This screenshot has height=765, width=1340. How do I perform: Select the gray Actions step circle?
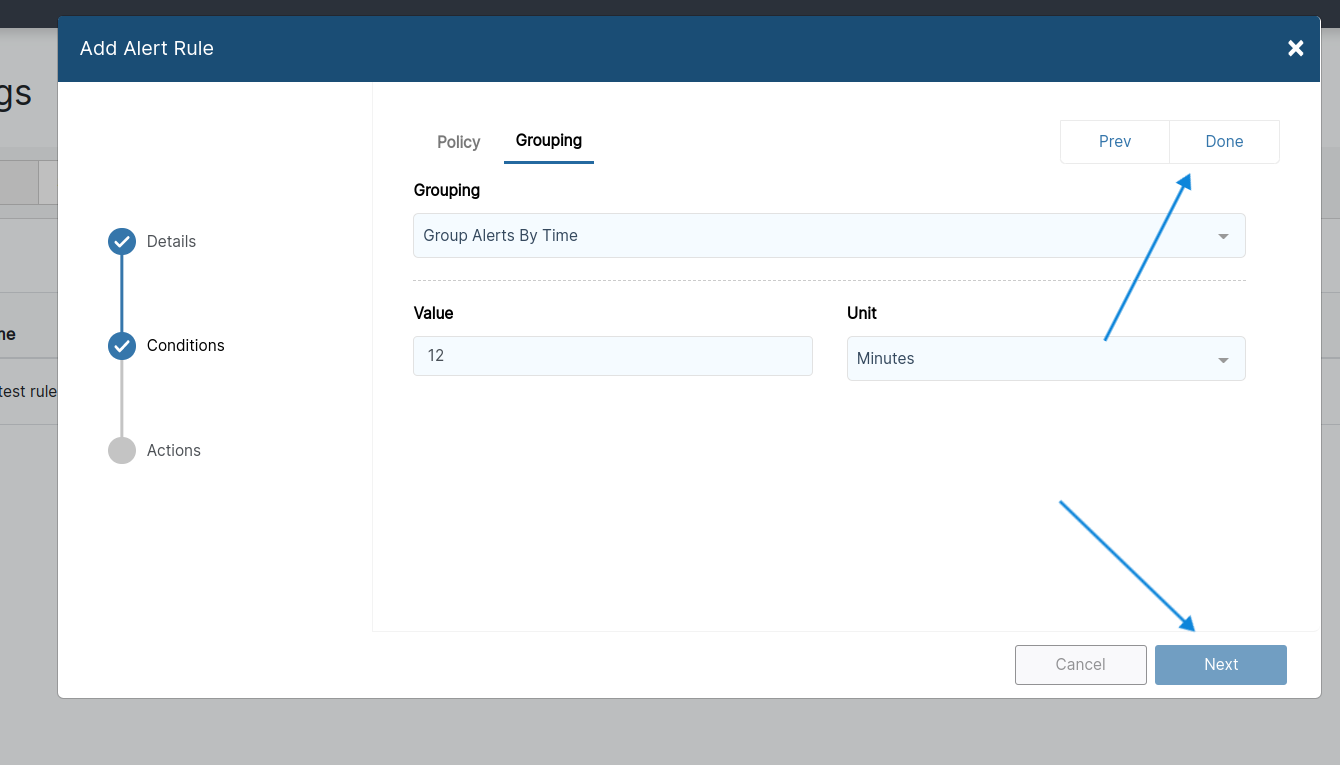pos(121,450)
